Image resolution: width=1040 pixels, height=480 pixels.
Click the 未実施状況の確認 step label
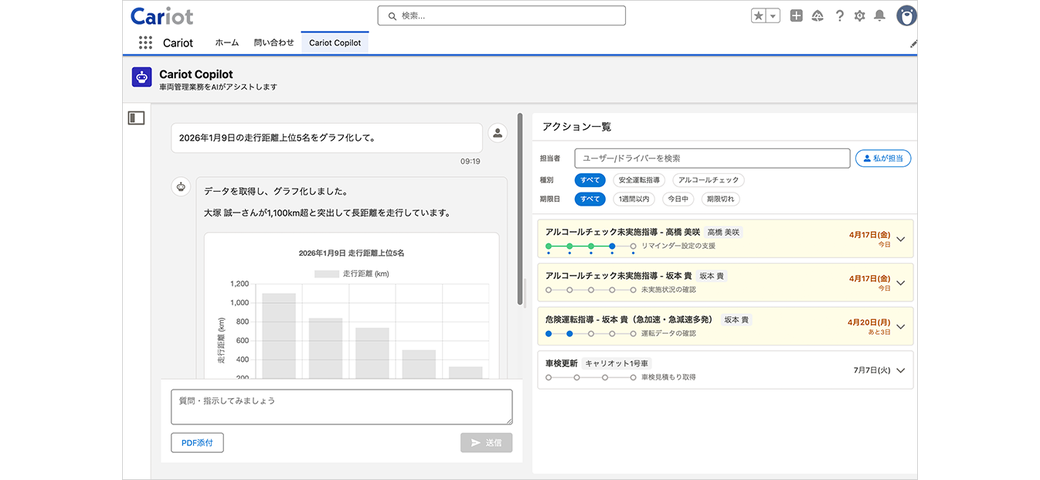[x=669, y=290]
